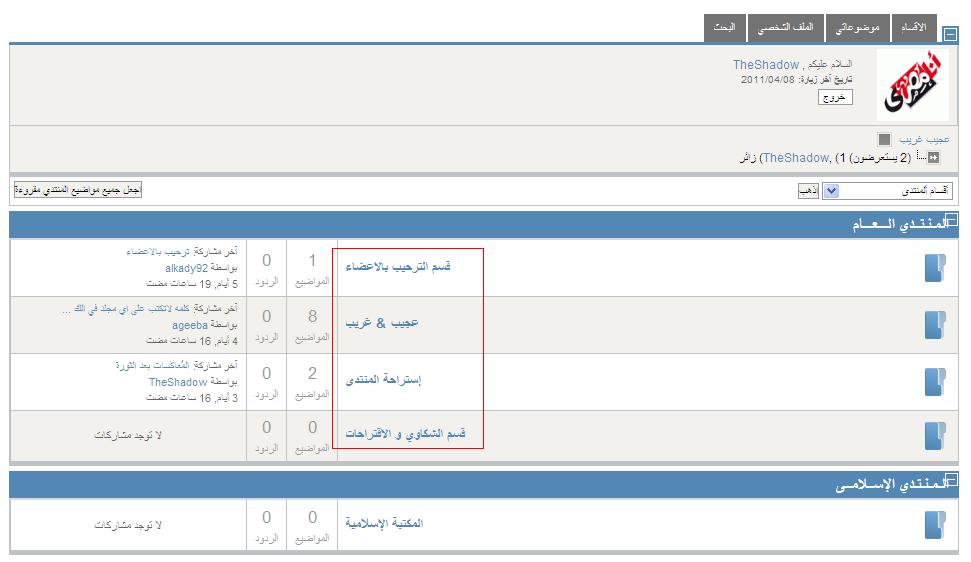Click the forum logo avatar image
The height and width of the screenshot is (562, 971).
point(913,85)
